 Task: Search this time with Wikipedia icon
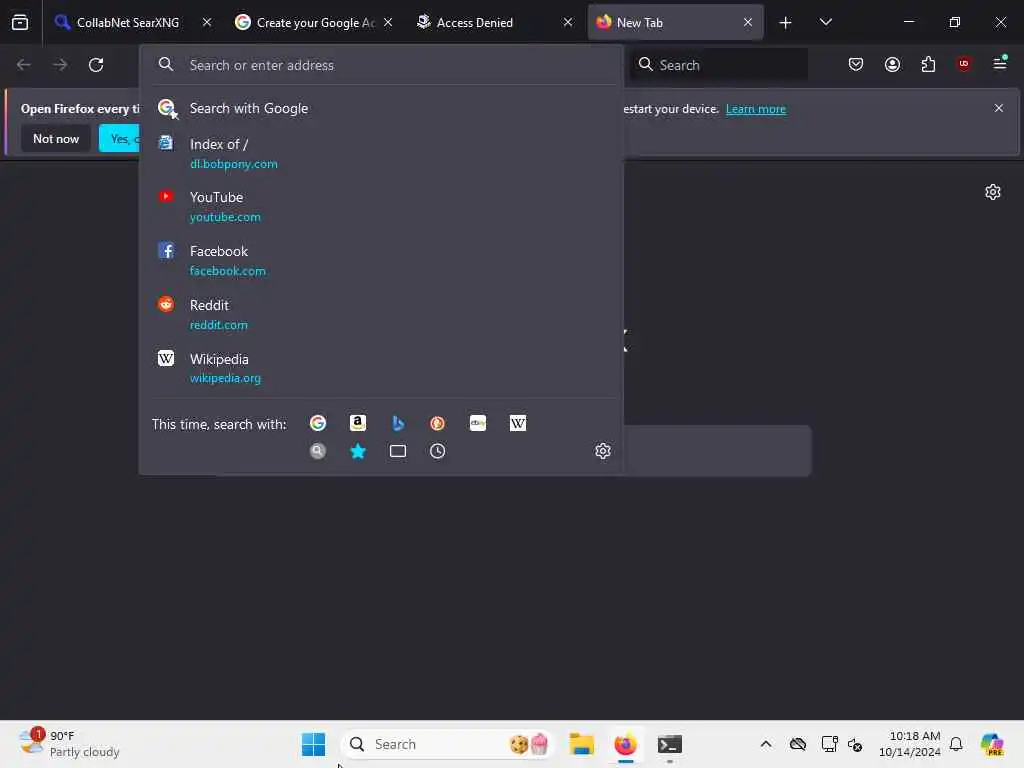(518, 423)
